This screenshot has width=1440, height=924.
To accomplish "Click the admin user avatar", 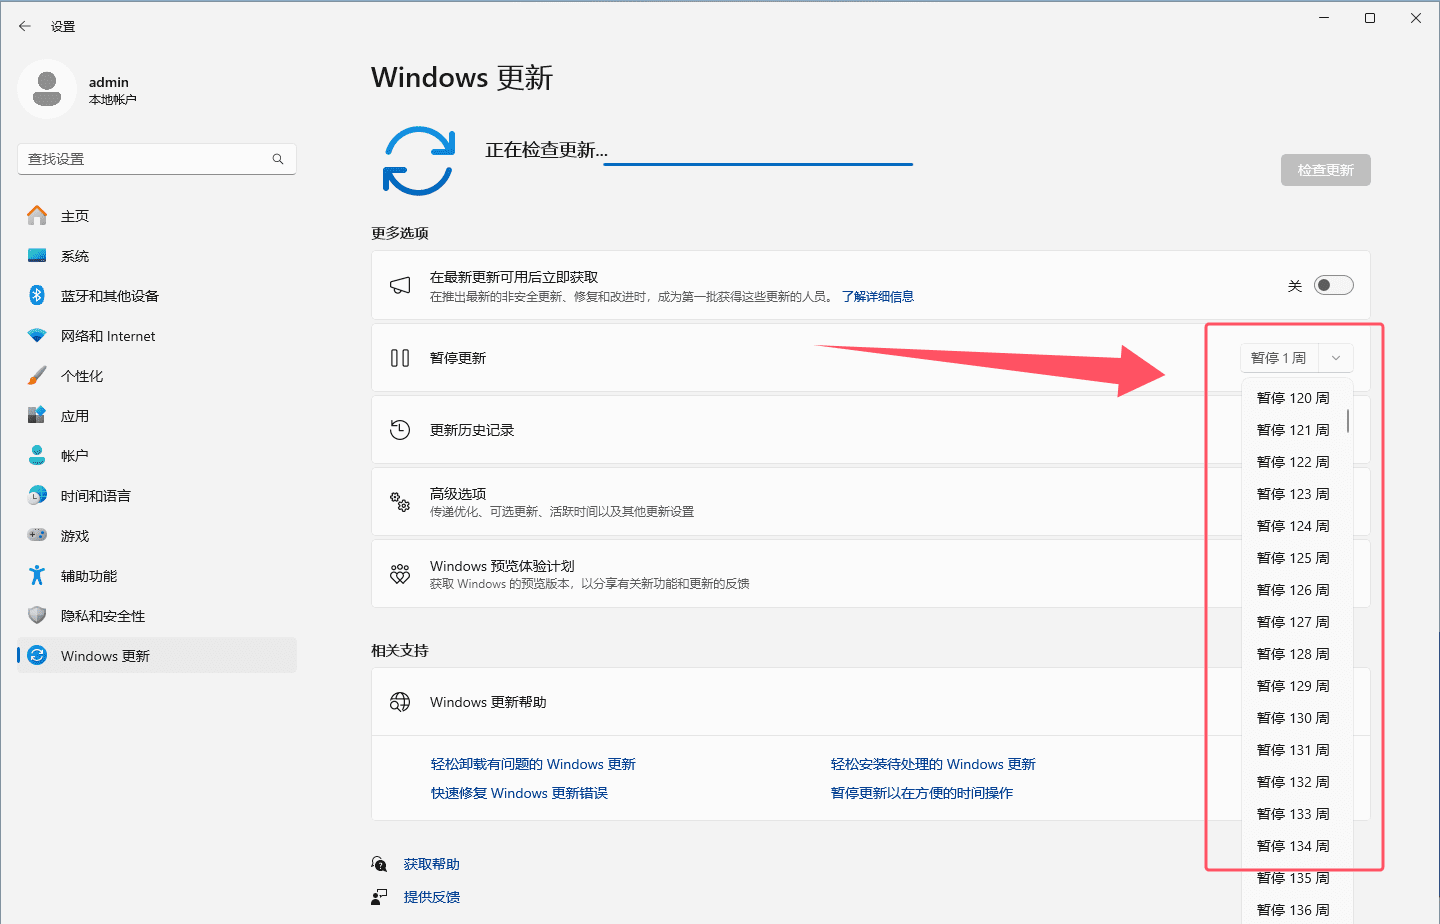I will click(47, 89).
